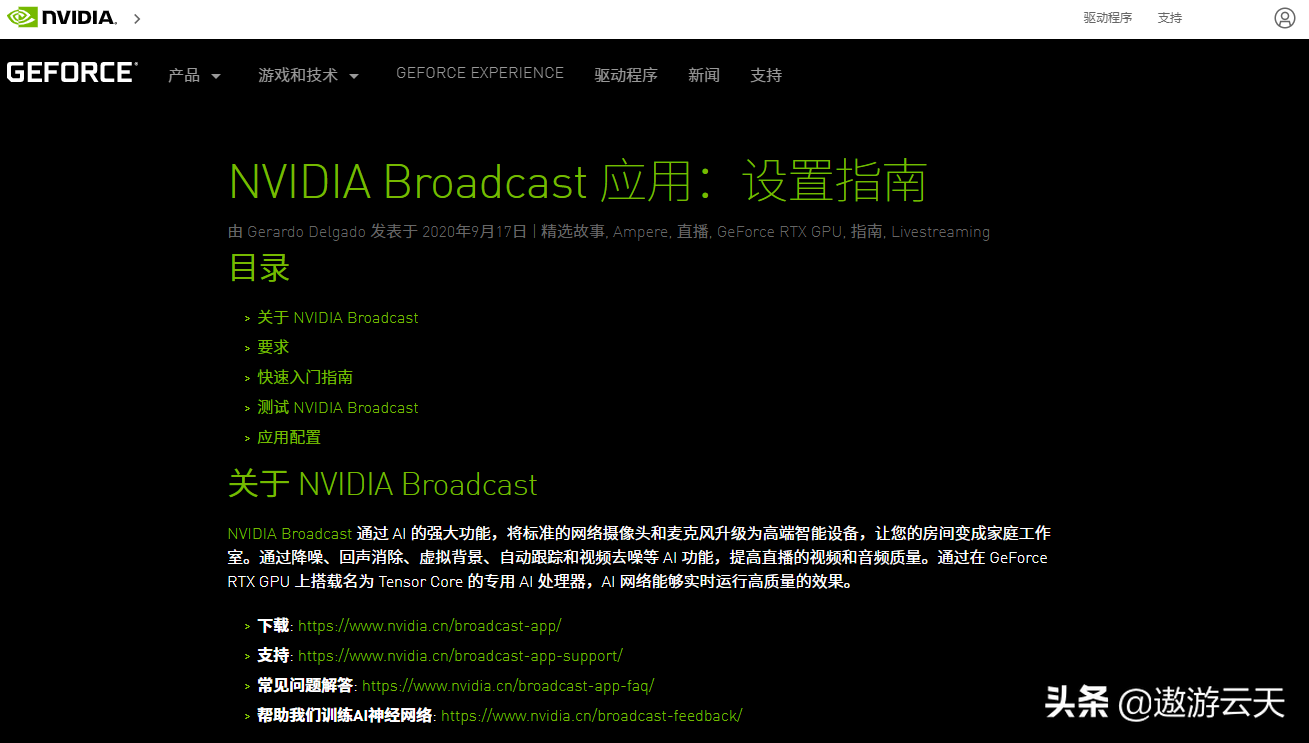Open 支持 in the GeForce navigation bar
The height and width of the screenshot is (743, 1309).
coord(766,75)
